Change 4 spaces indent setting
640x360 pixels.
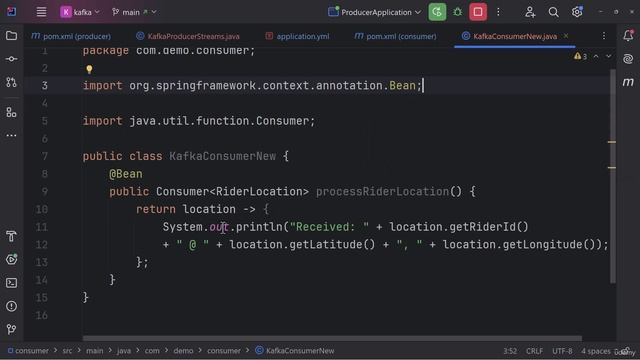(596, 351)
